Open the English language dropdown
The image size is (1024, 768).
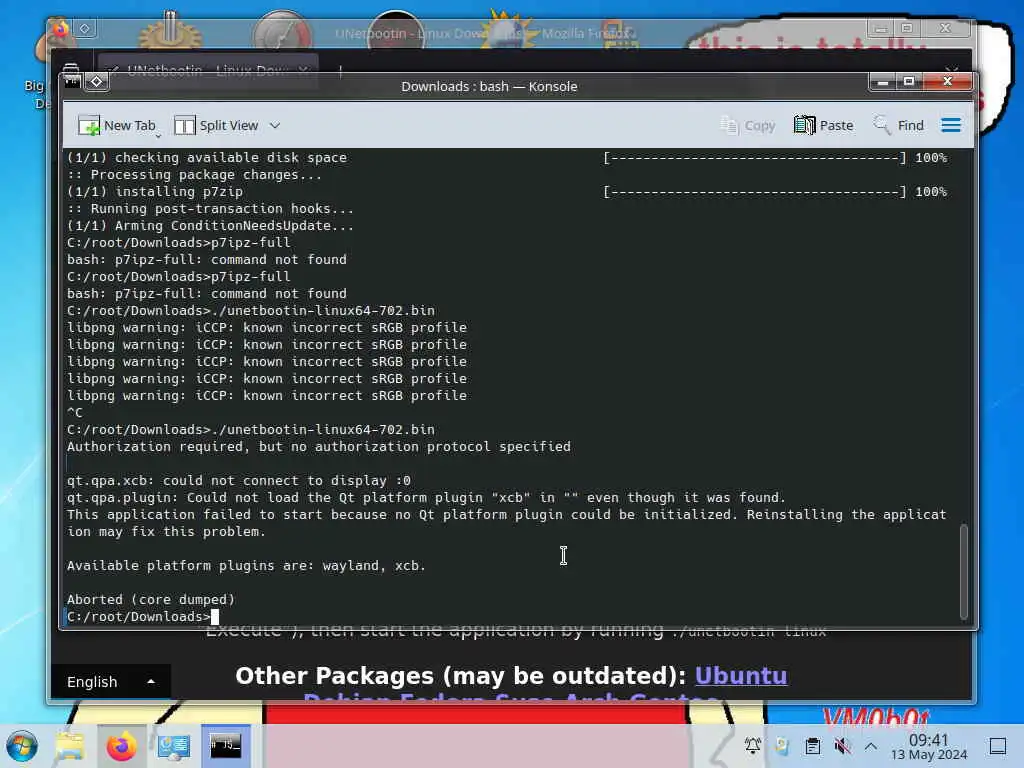[x=110, y=682]
